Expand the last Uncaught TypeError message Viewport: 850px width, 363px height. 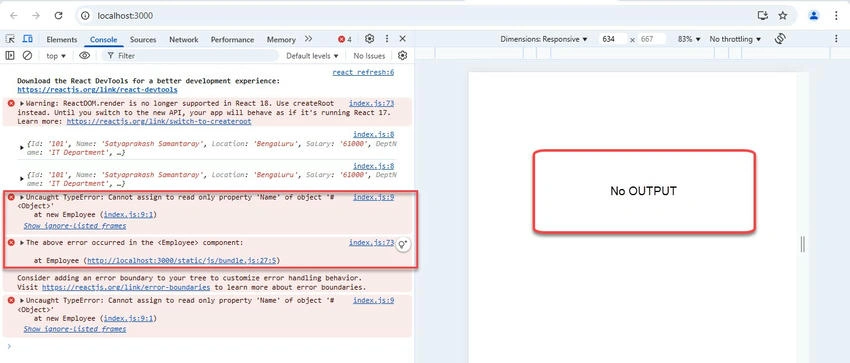coord(22,301)
